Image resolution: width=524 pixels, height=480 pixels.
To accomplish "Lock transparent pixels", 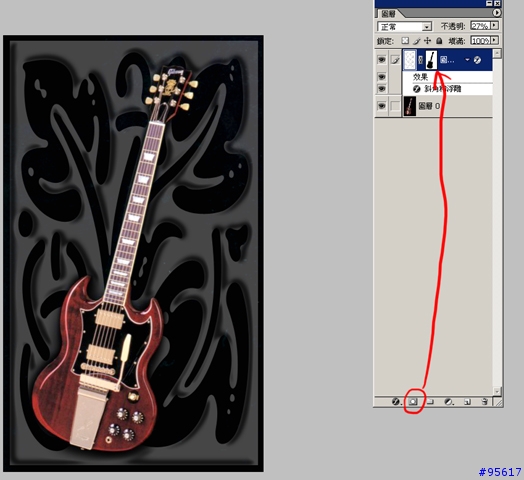I will (405, 41).
